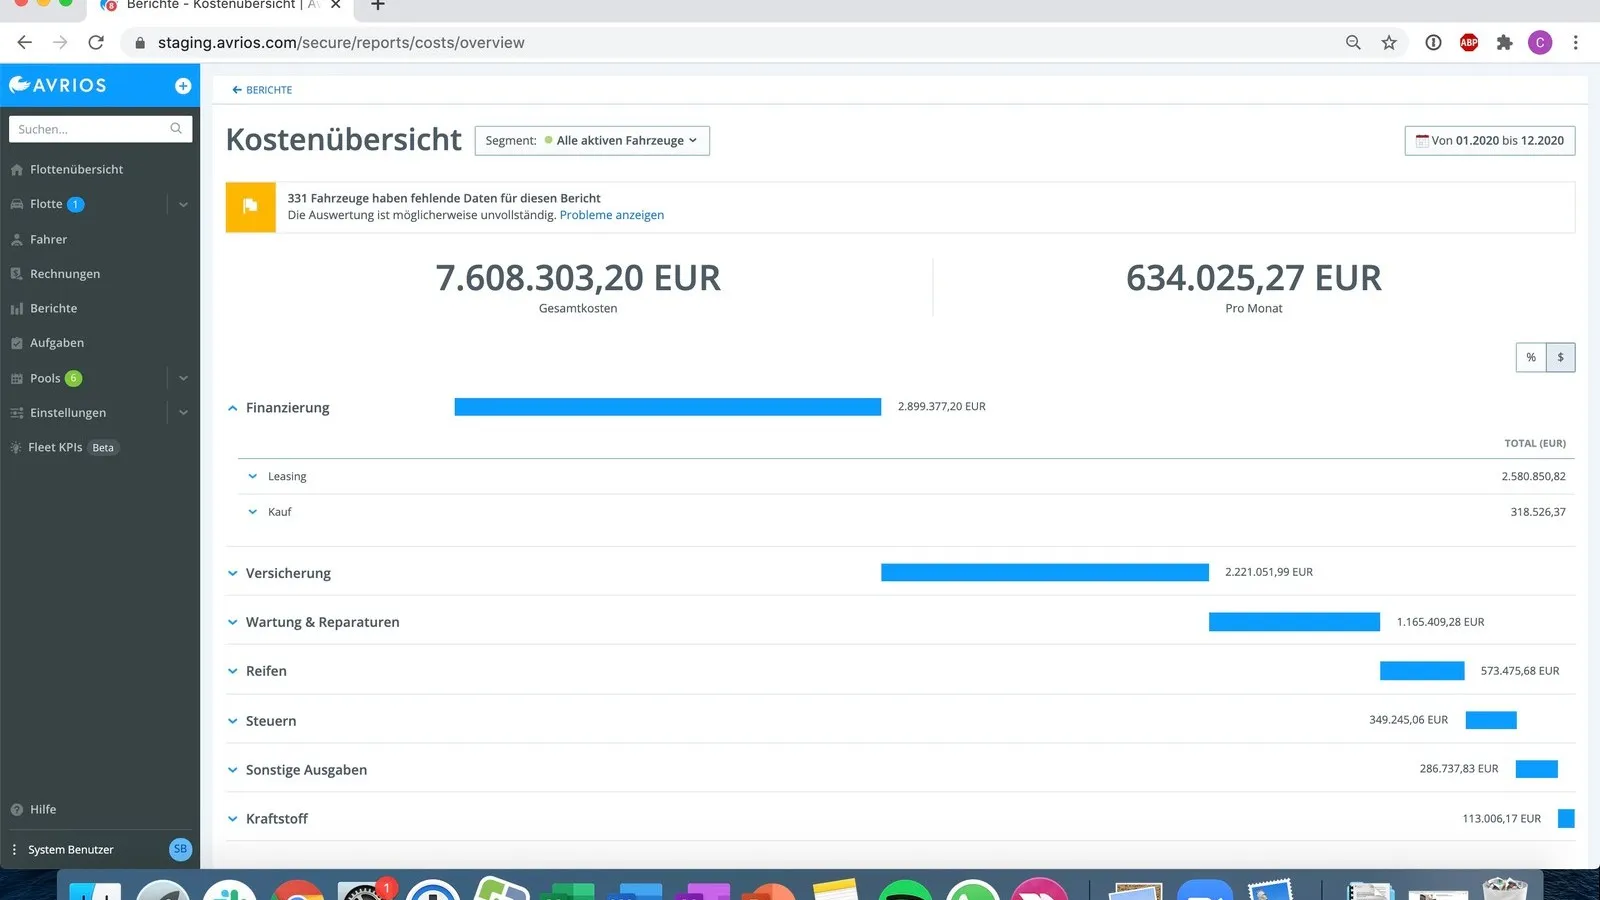Click the browser address bar URL

341,43
